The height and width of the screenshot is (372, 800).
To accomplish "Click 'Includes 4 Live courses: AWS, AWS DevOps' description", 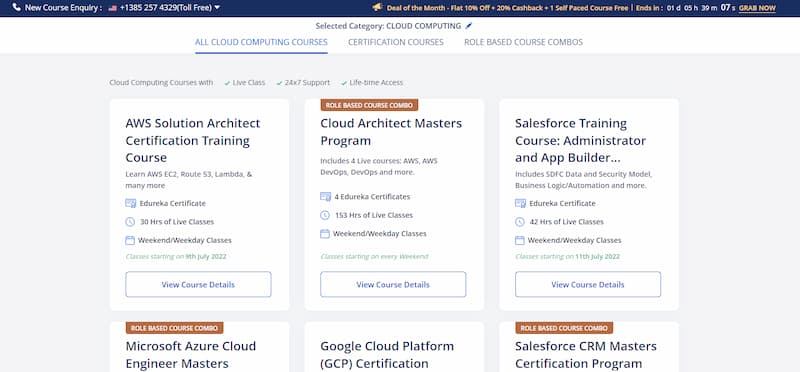I will click(x=379, y=166).
